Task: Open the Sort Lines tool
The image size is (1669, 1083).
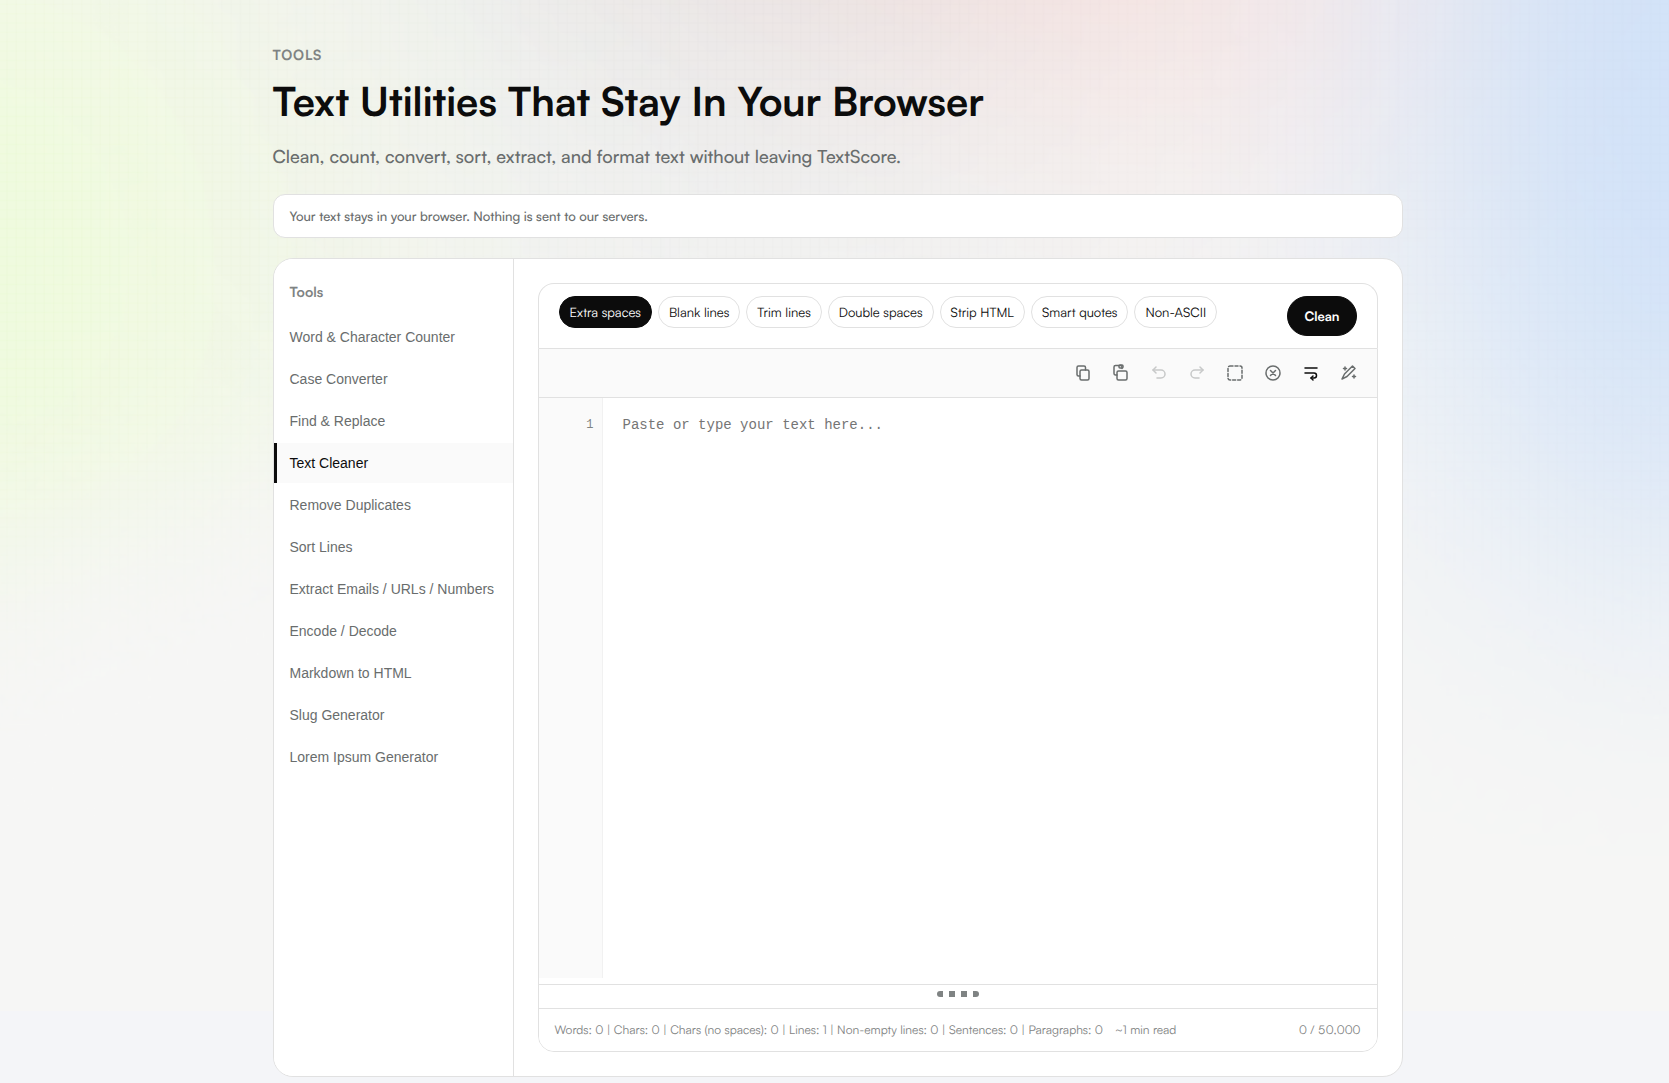Action: pyautogui.click(x=393, y=547)
